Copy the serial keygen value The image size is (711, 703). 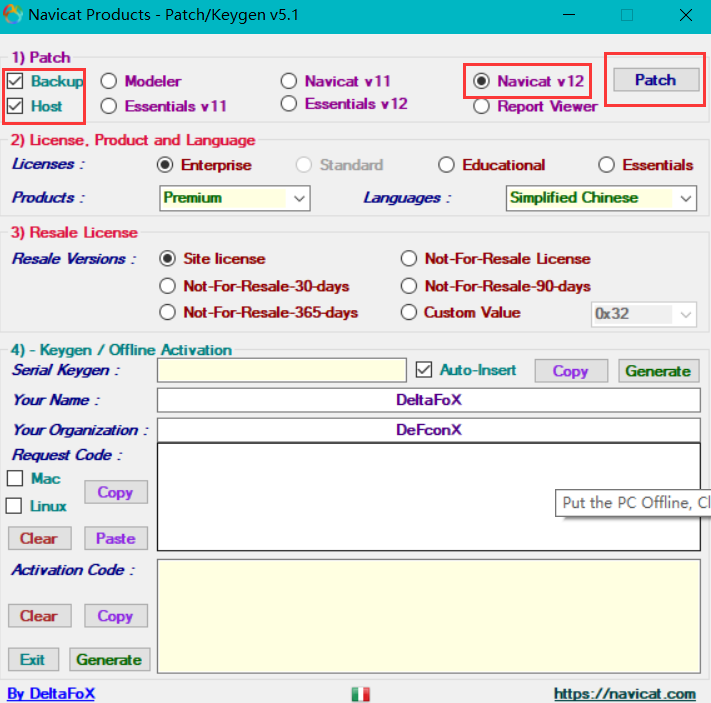[x=571, y=371]
